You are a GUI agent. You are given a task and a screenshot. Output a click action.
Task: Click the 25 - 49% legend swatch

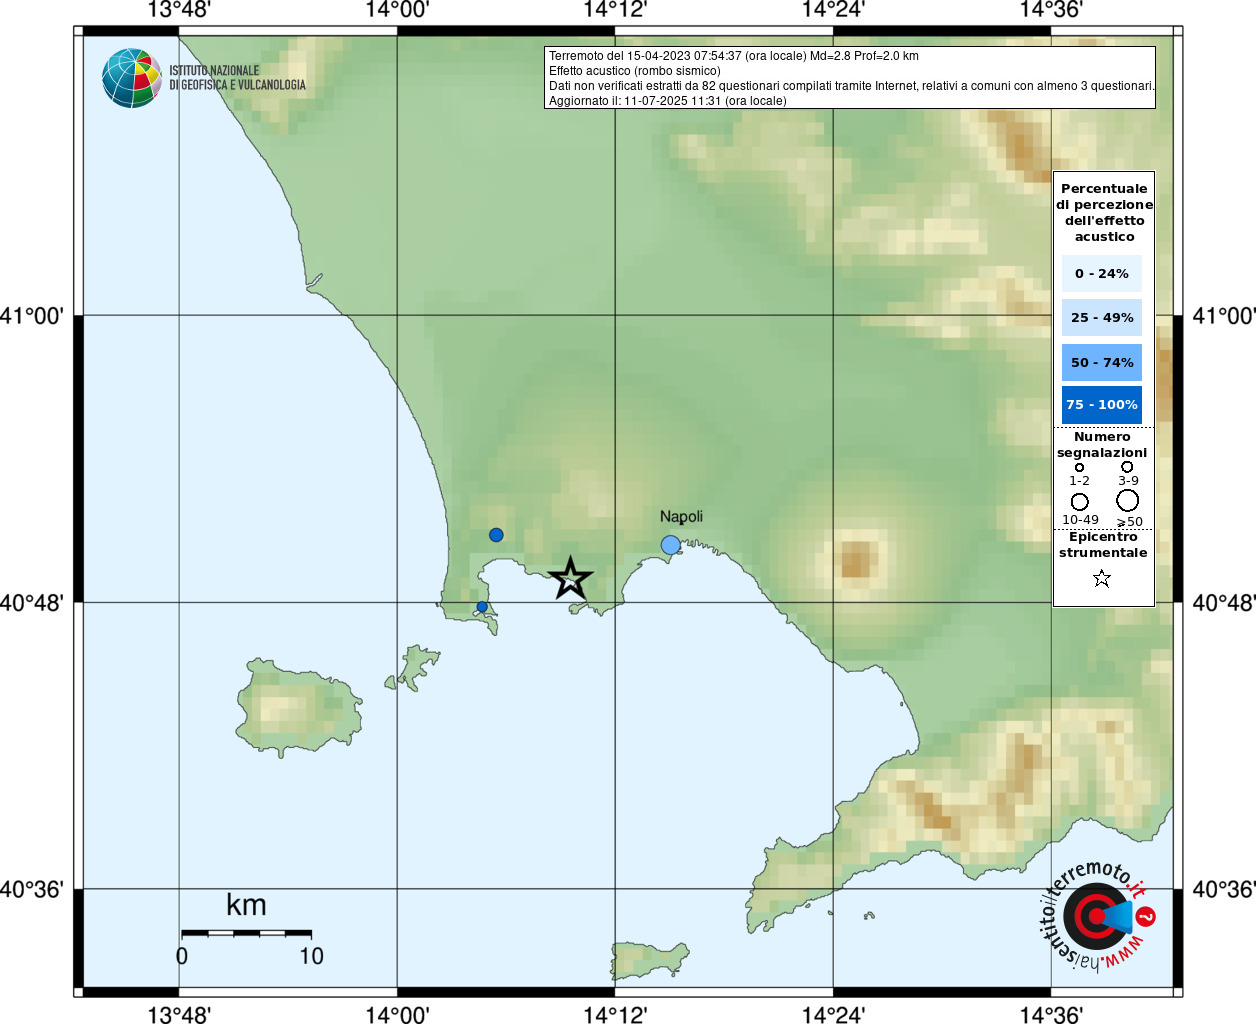[x=1102, y=317]
